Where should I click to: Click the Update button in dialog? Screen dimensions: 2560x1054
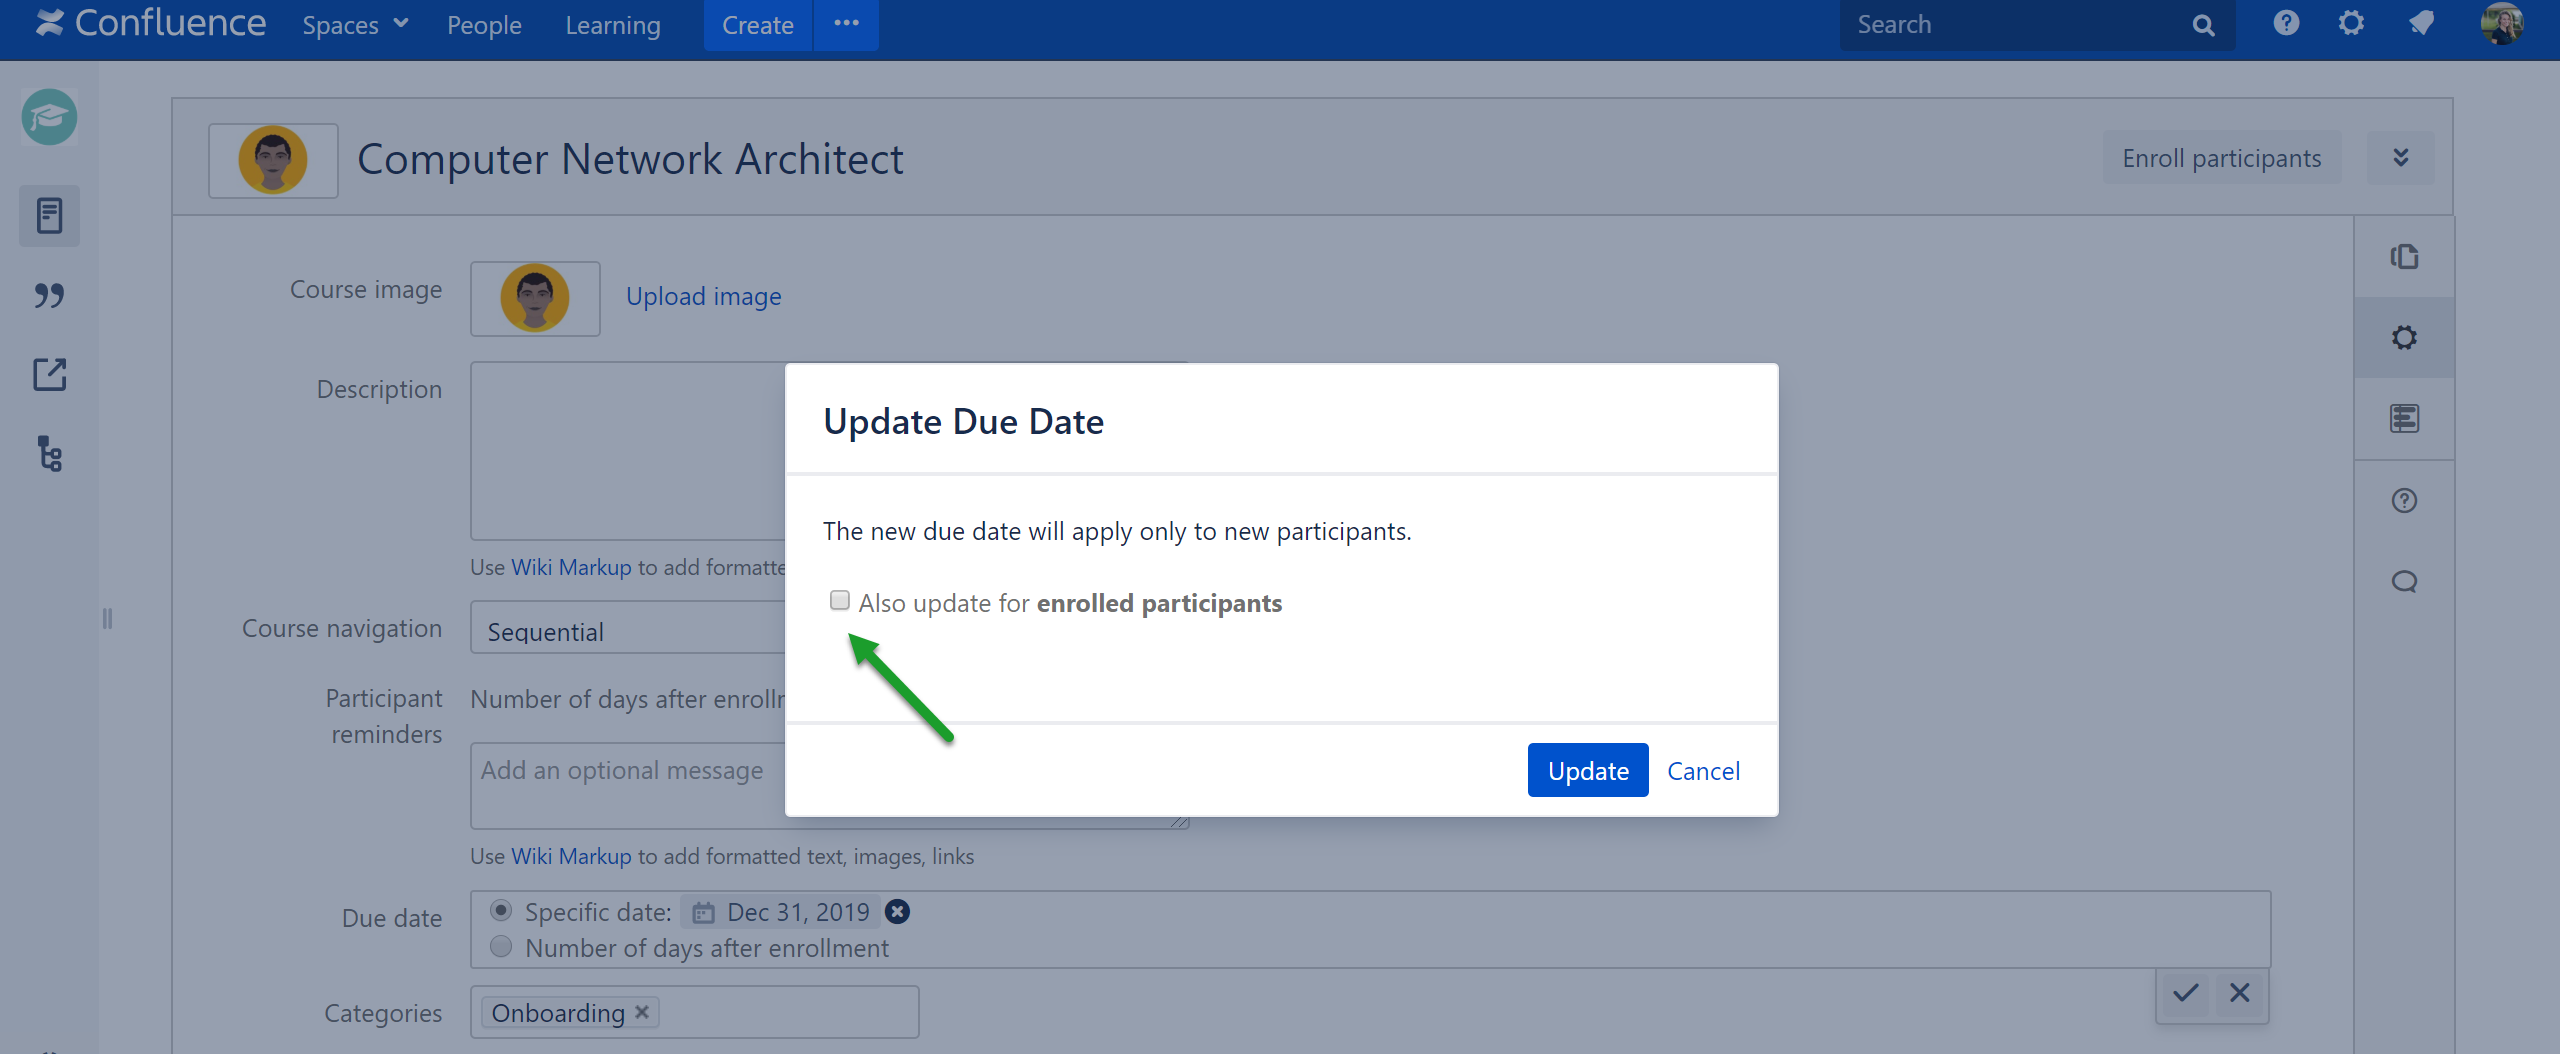1588,770
